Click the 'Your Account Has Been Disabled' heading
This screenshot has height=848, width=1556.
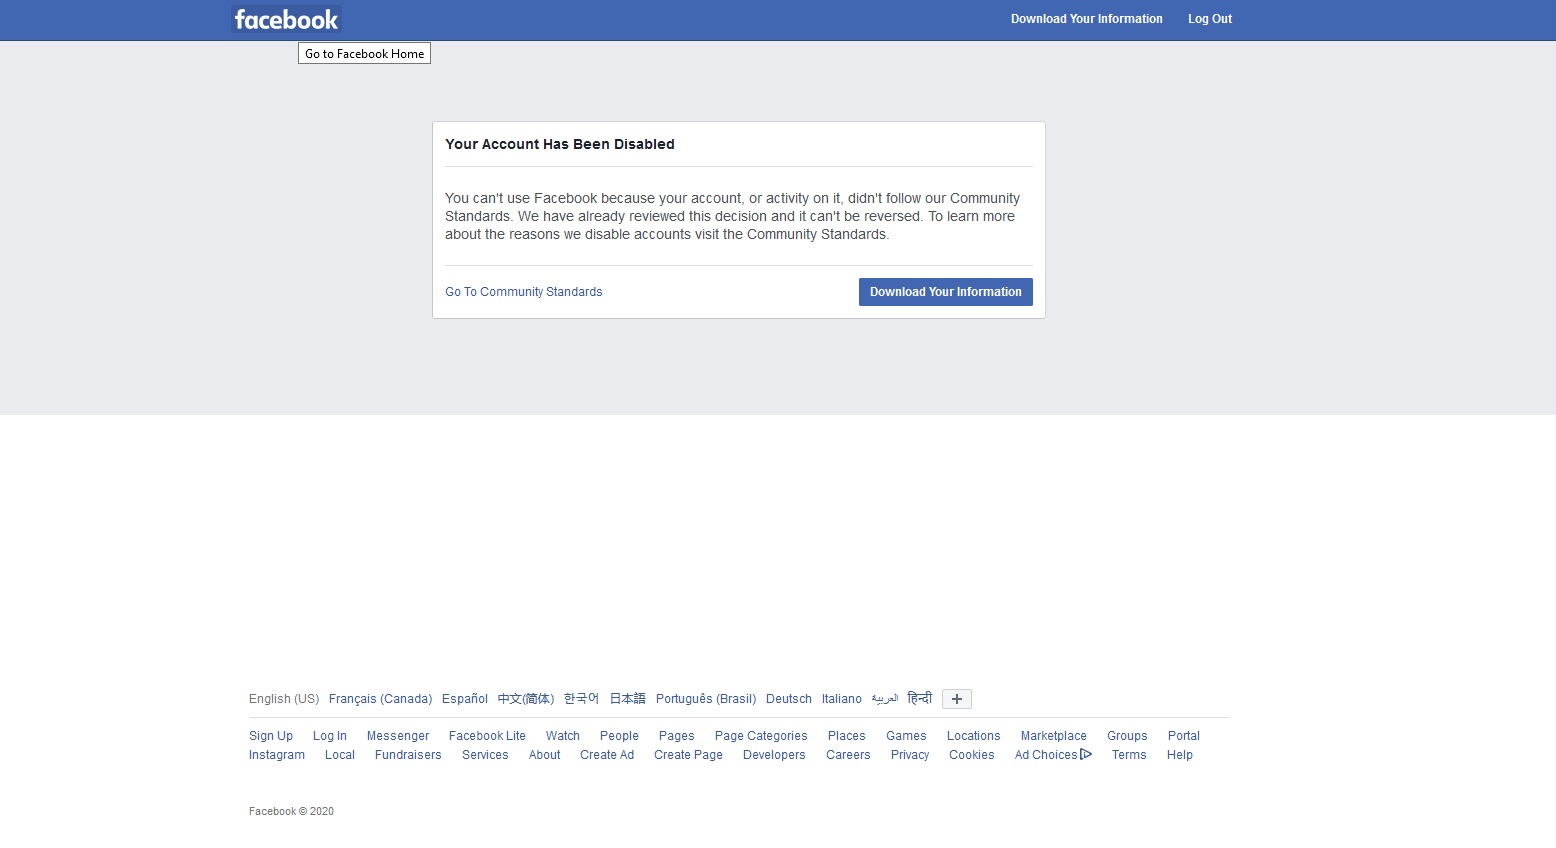click(560, 144)
